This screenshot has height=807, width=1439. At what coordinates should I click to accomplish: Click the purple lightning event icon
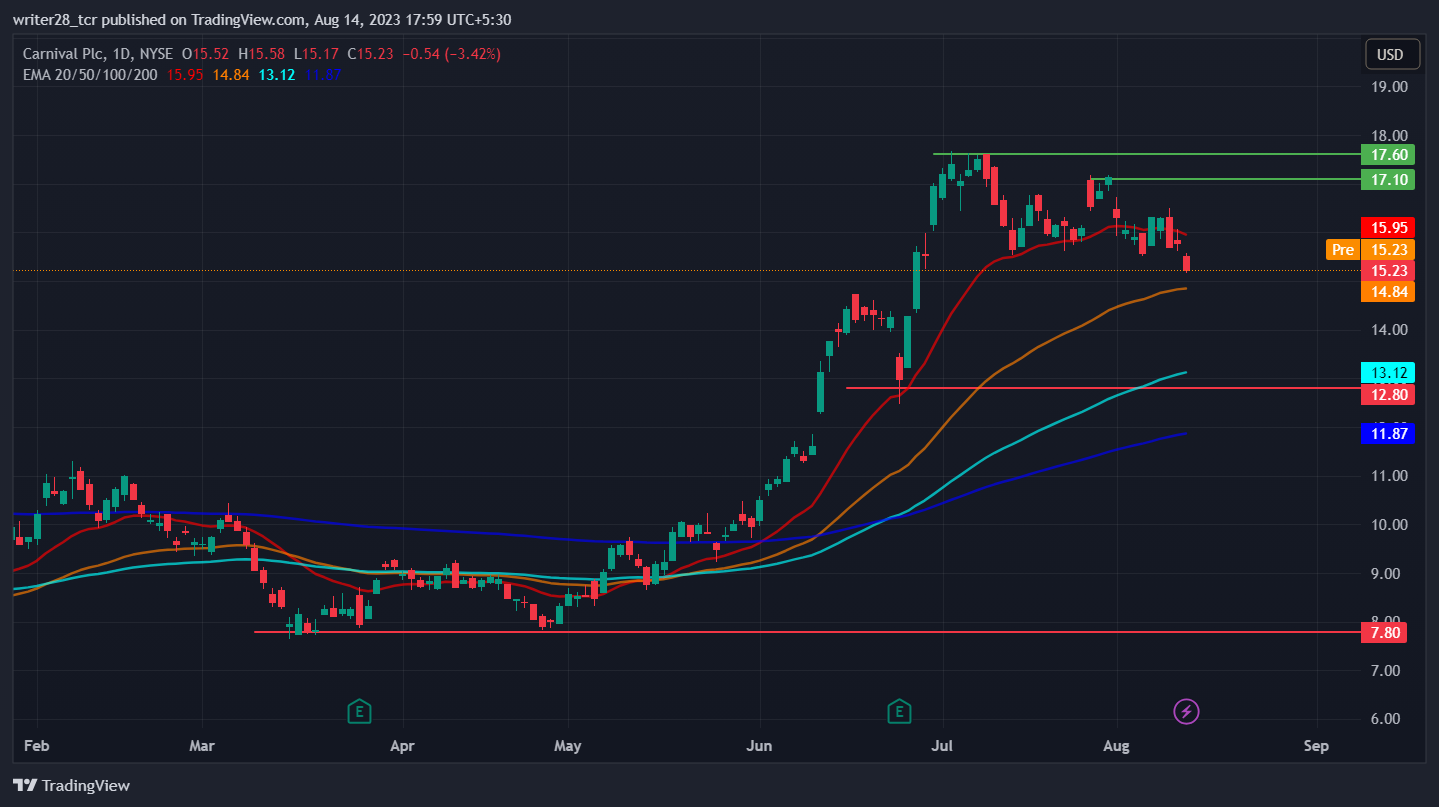[x=1186, y=712]
